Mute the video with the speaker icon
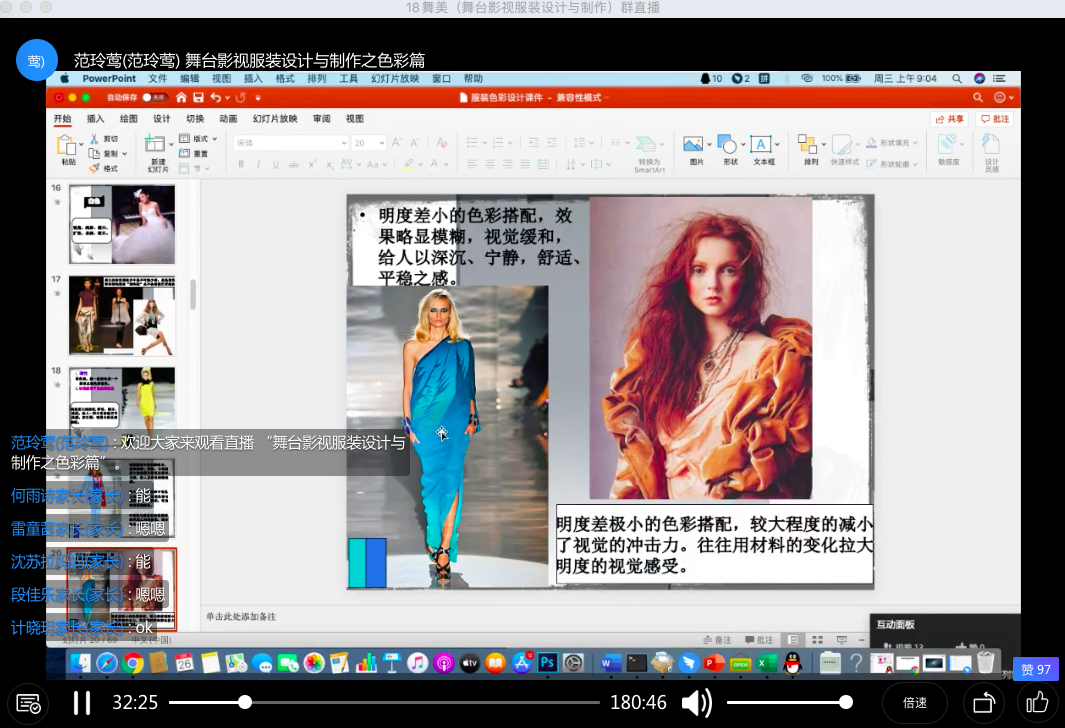 click(x=696, y=703)
